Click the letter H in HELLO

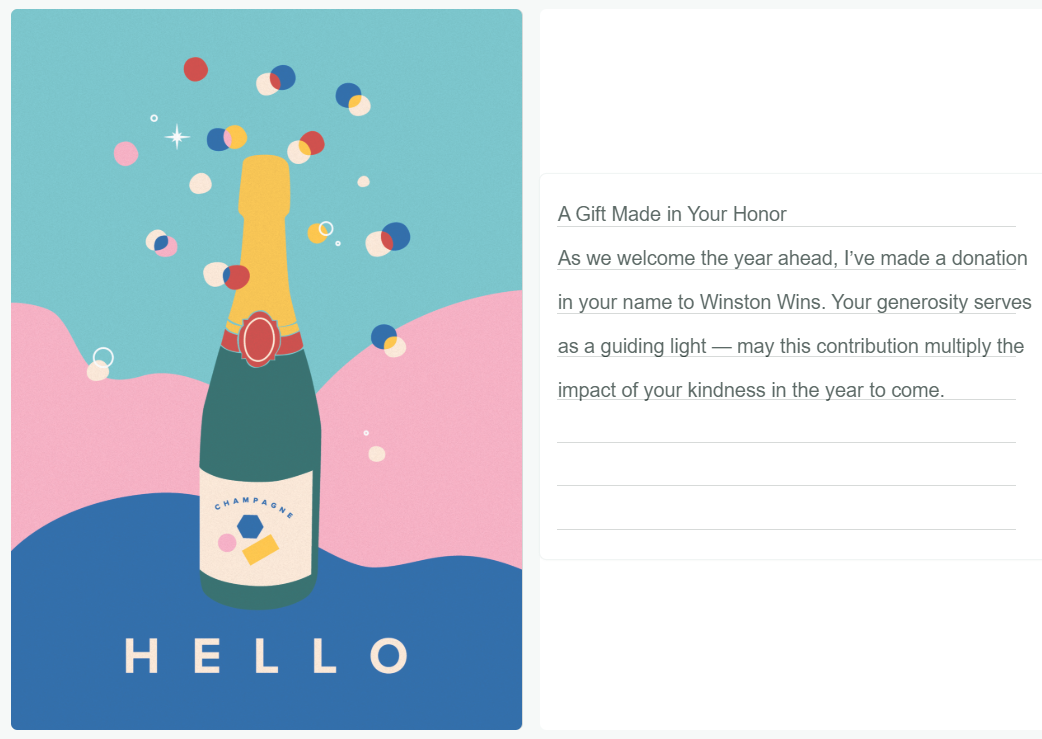[142, 656]
